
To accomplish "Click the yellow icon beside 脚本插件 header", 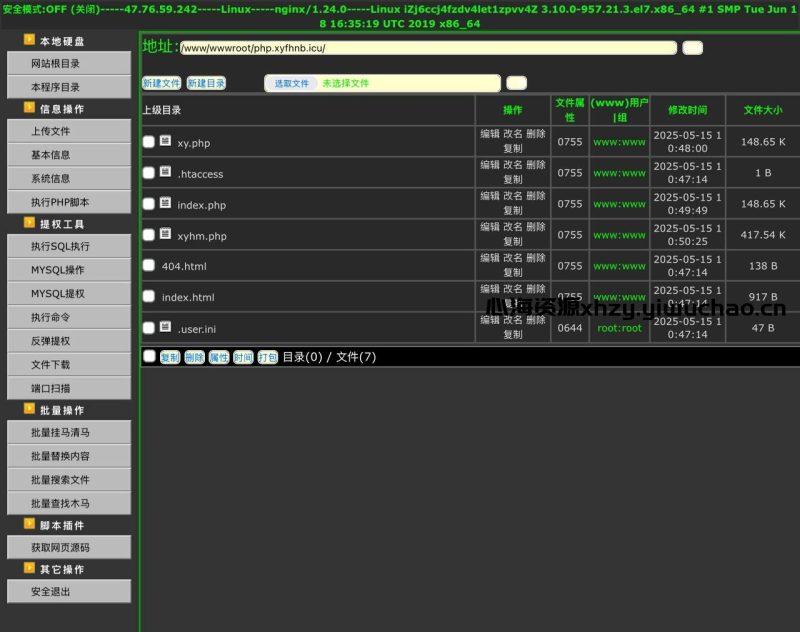I will (x=30, y=525).
